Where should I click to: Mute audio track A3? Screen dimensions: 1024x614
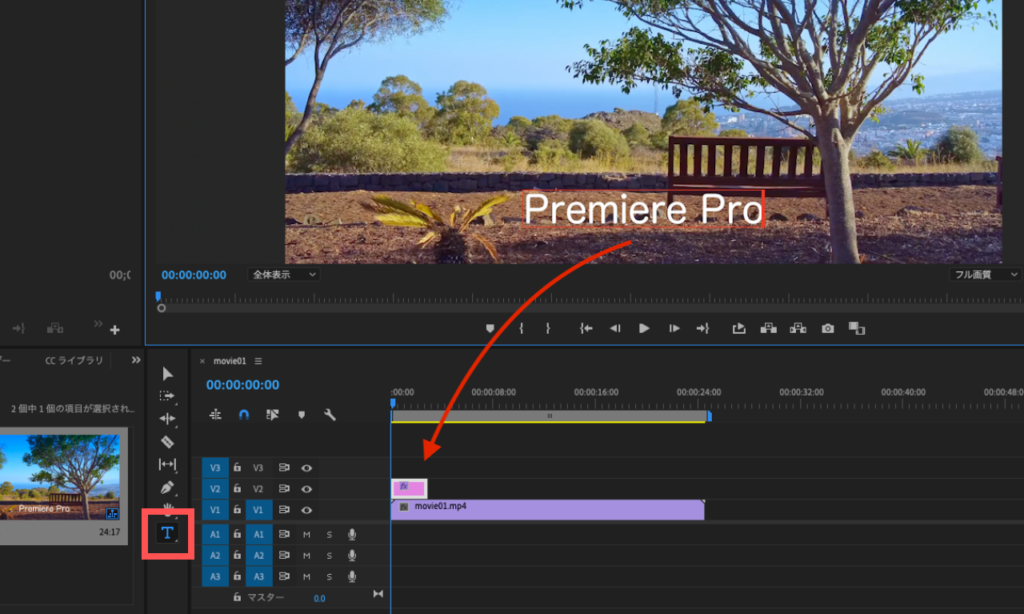click(x=306, y=576)
